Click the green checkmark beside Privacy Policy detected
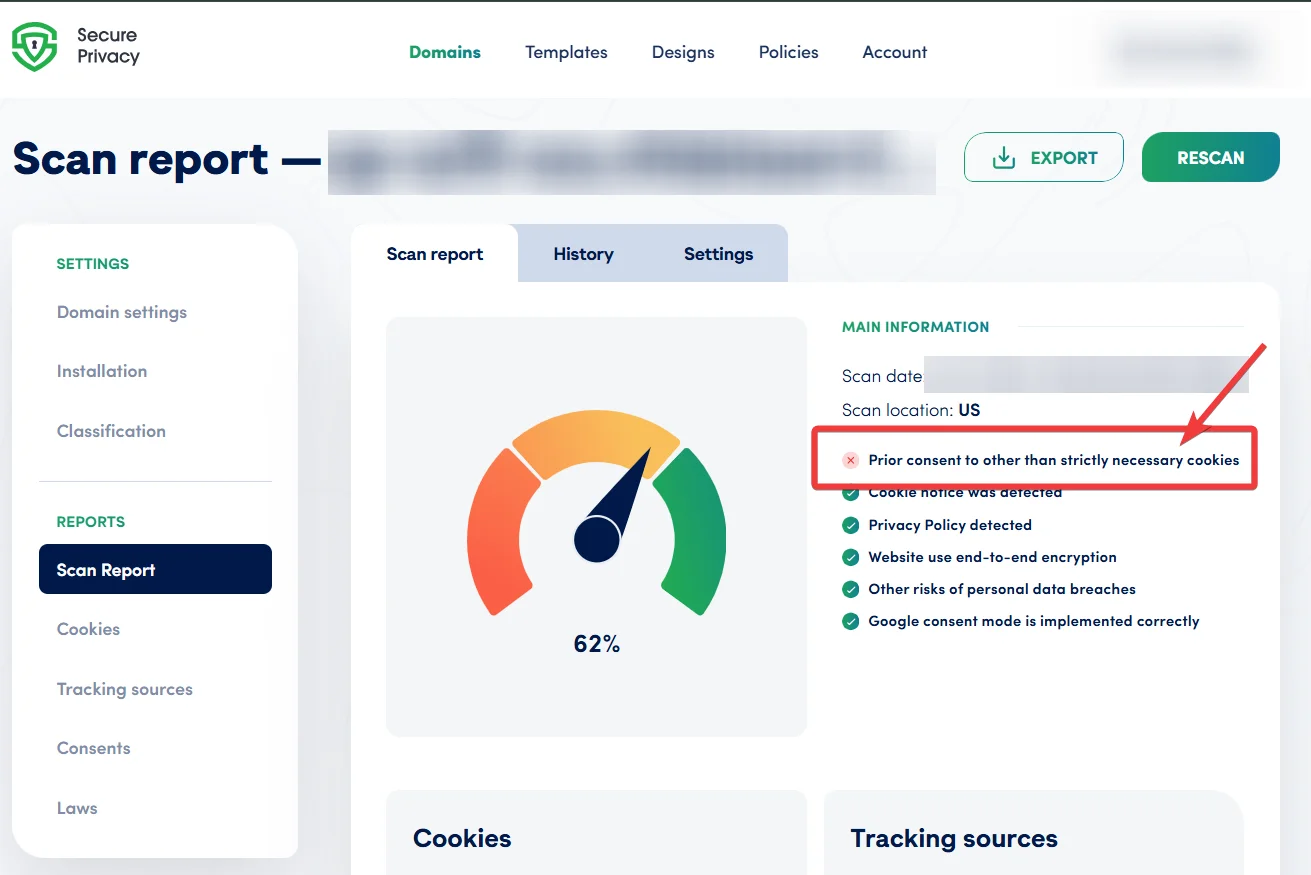Viewport: 1311px width, 875px height. point(850,525)
